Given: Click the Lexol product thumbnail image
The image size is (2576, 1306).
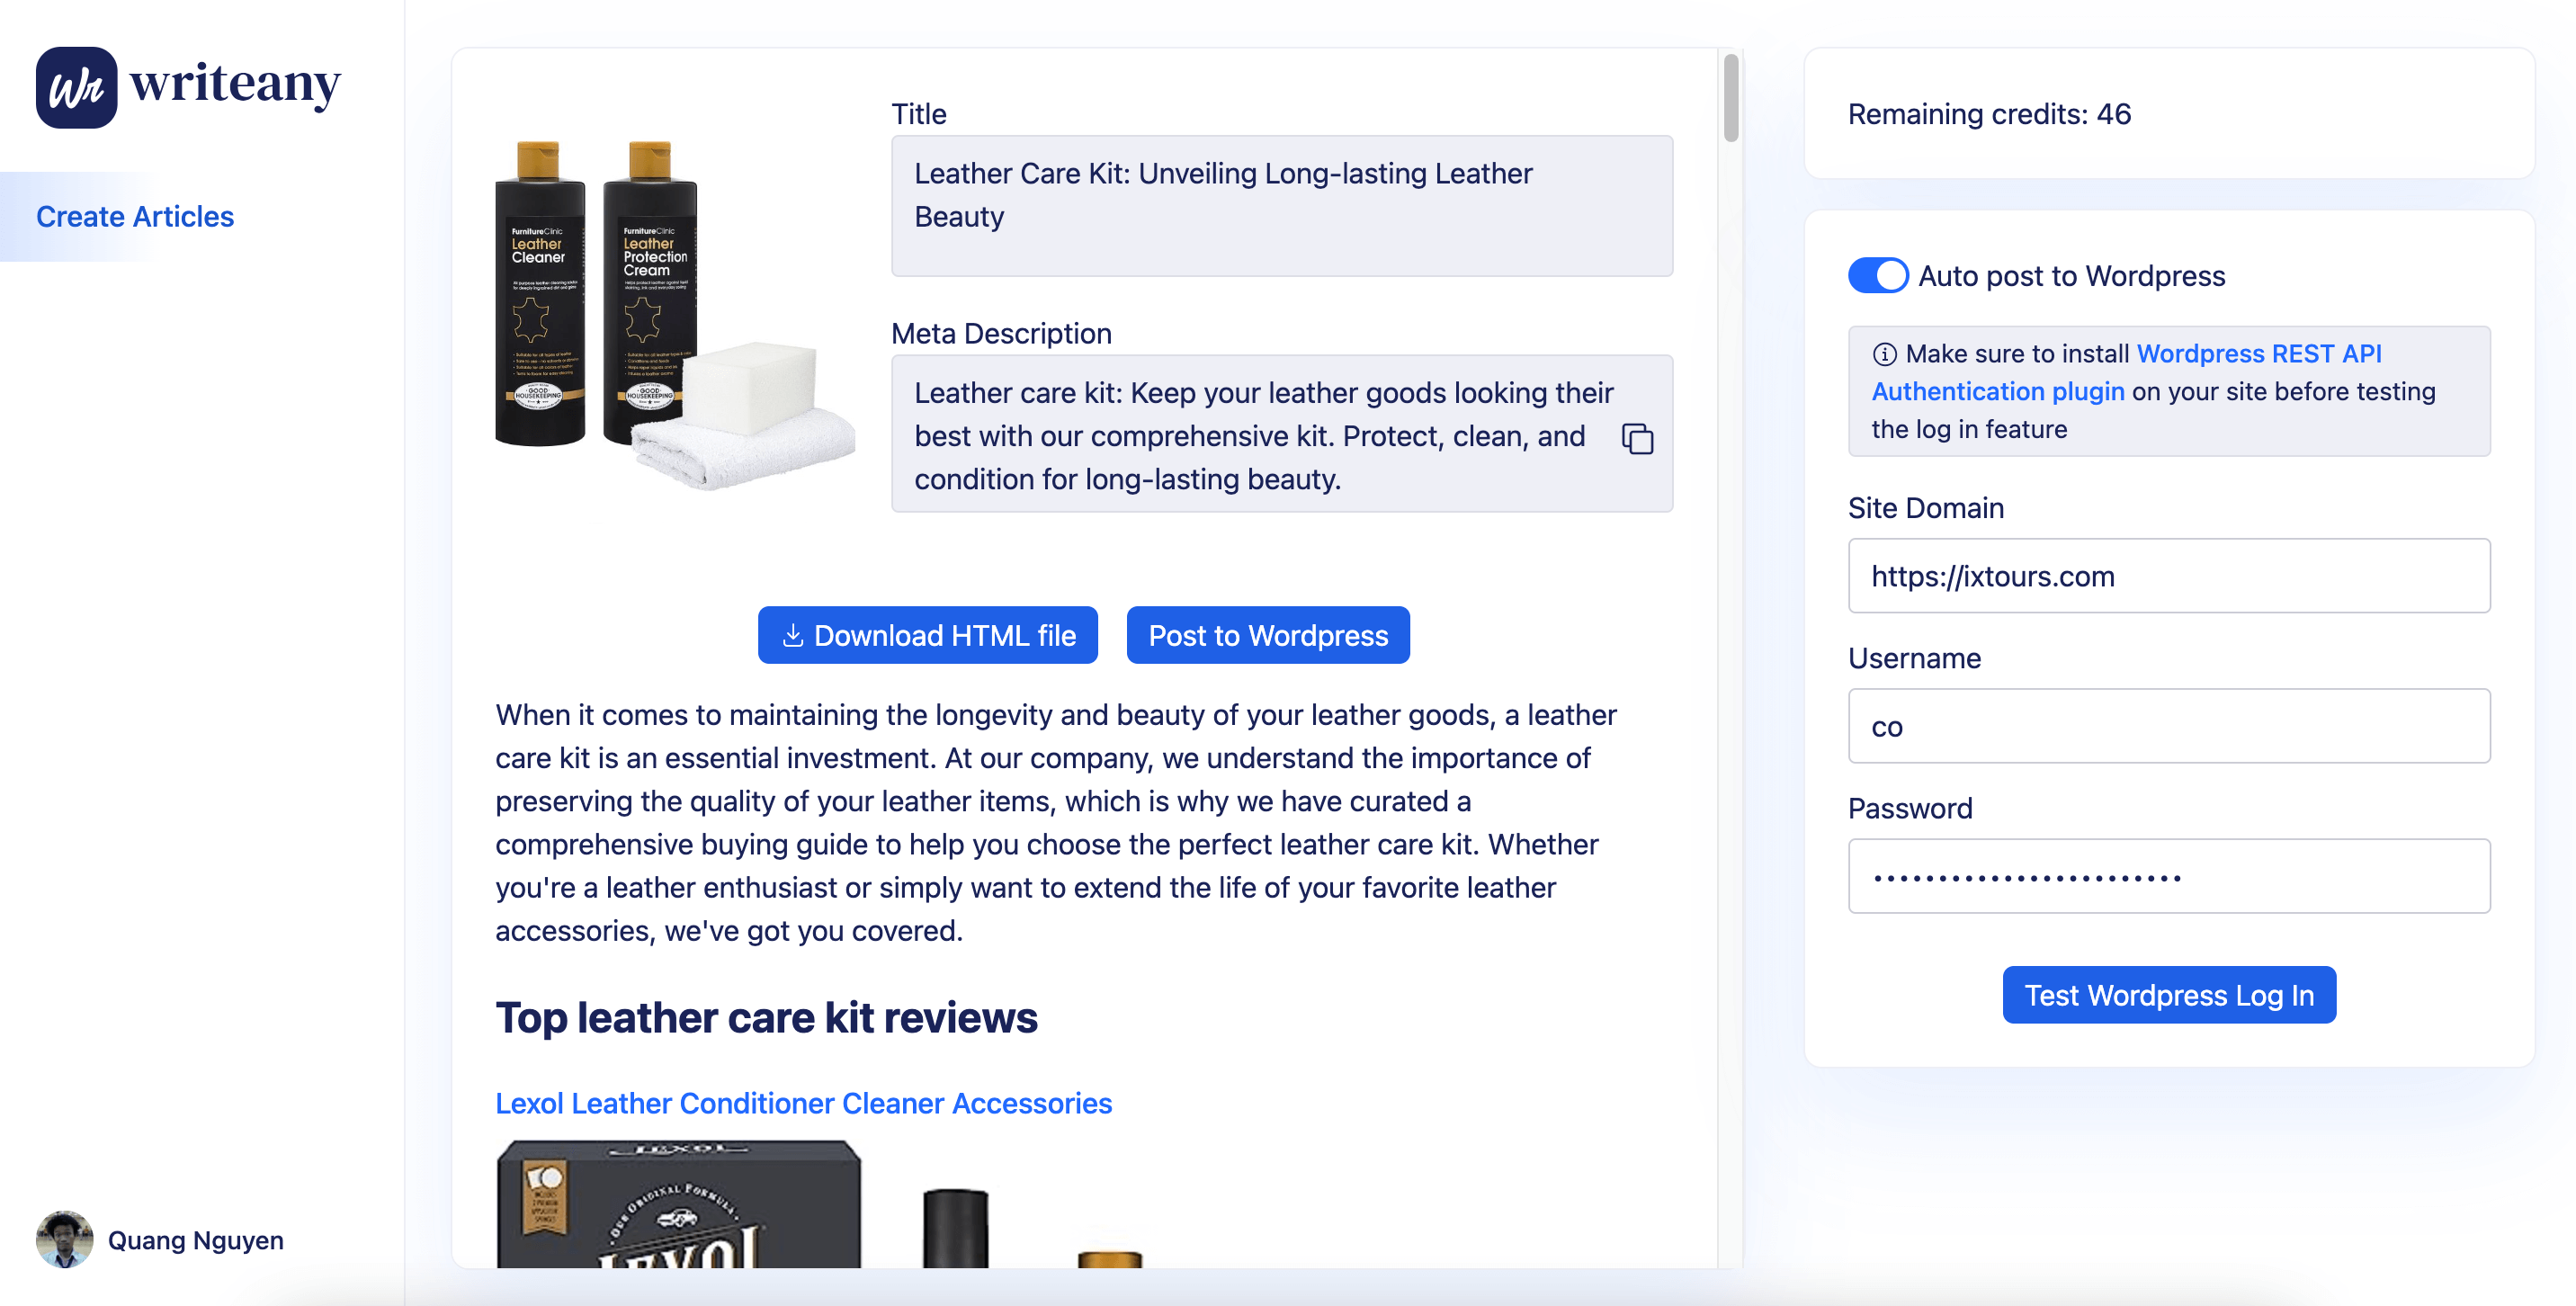Looking at the screenshot, I should point(678,1204).
